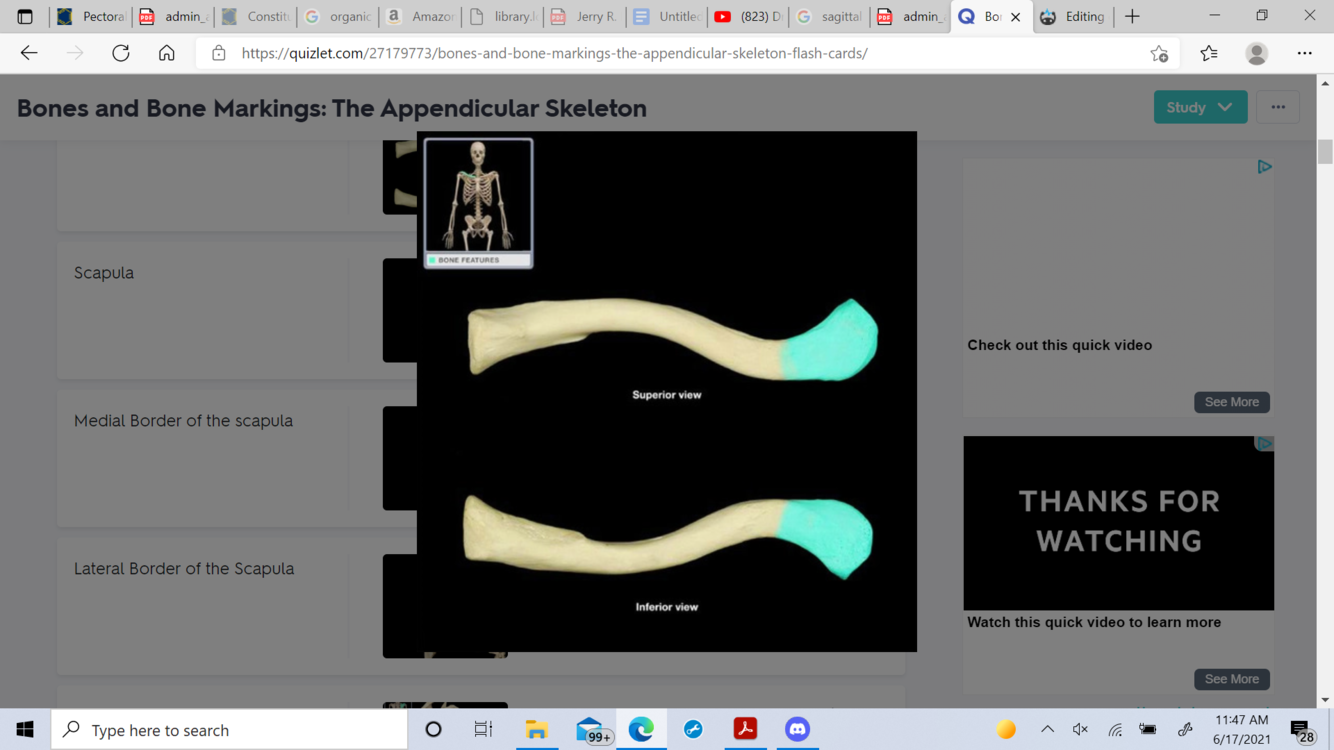Screen dimensions: 1334x750
Task: Open Discord from taskbar
Action: pos(797,730)
